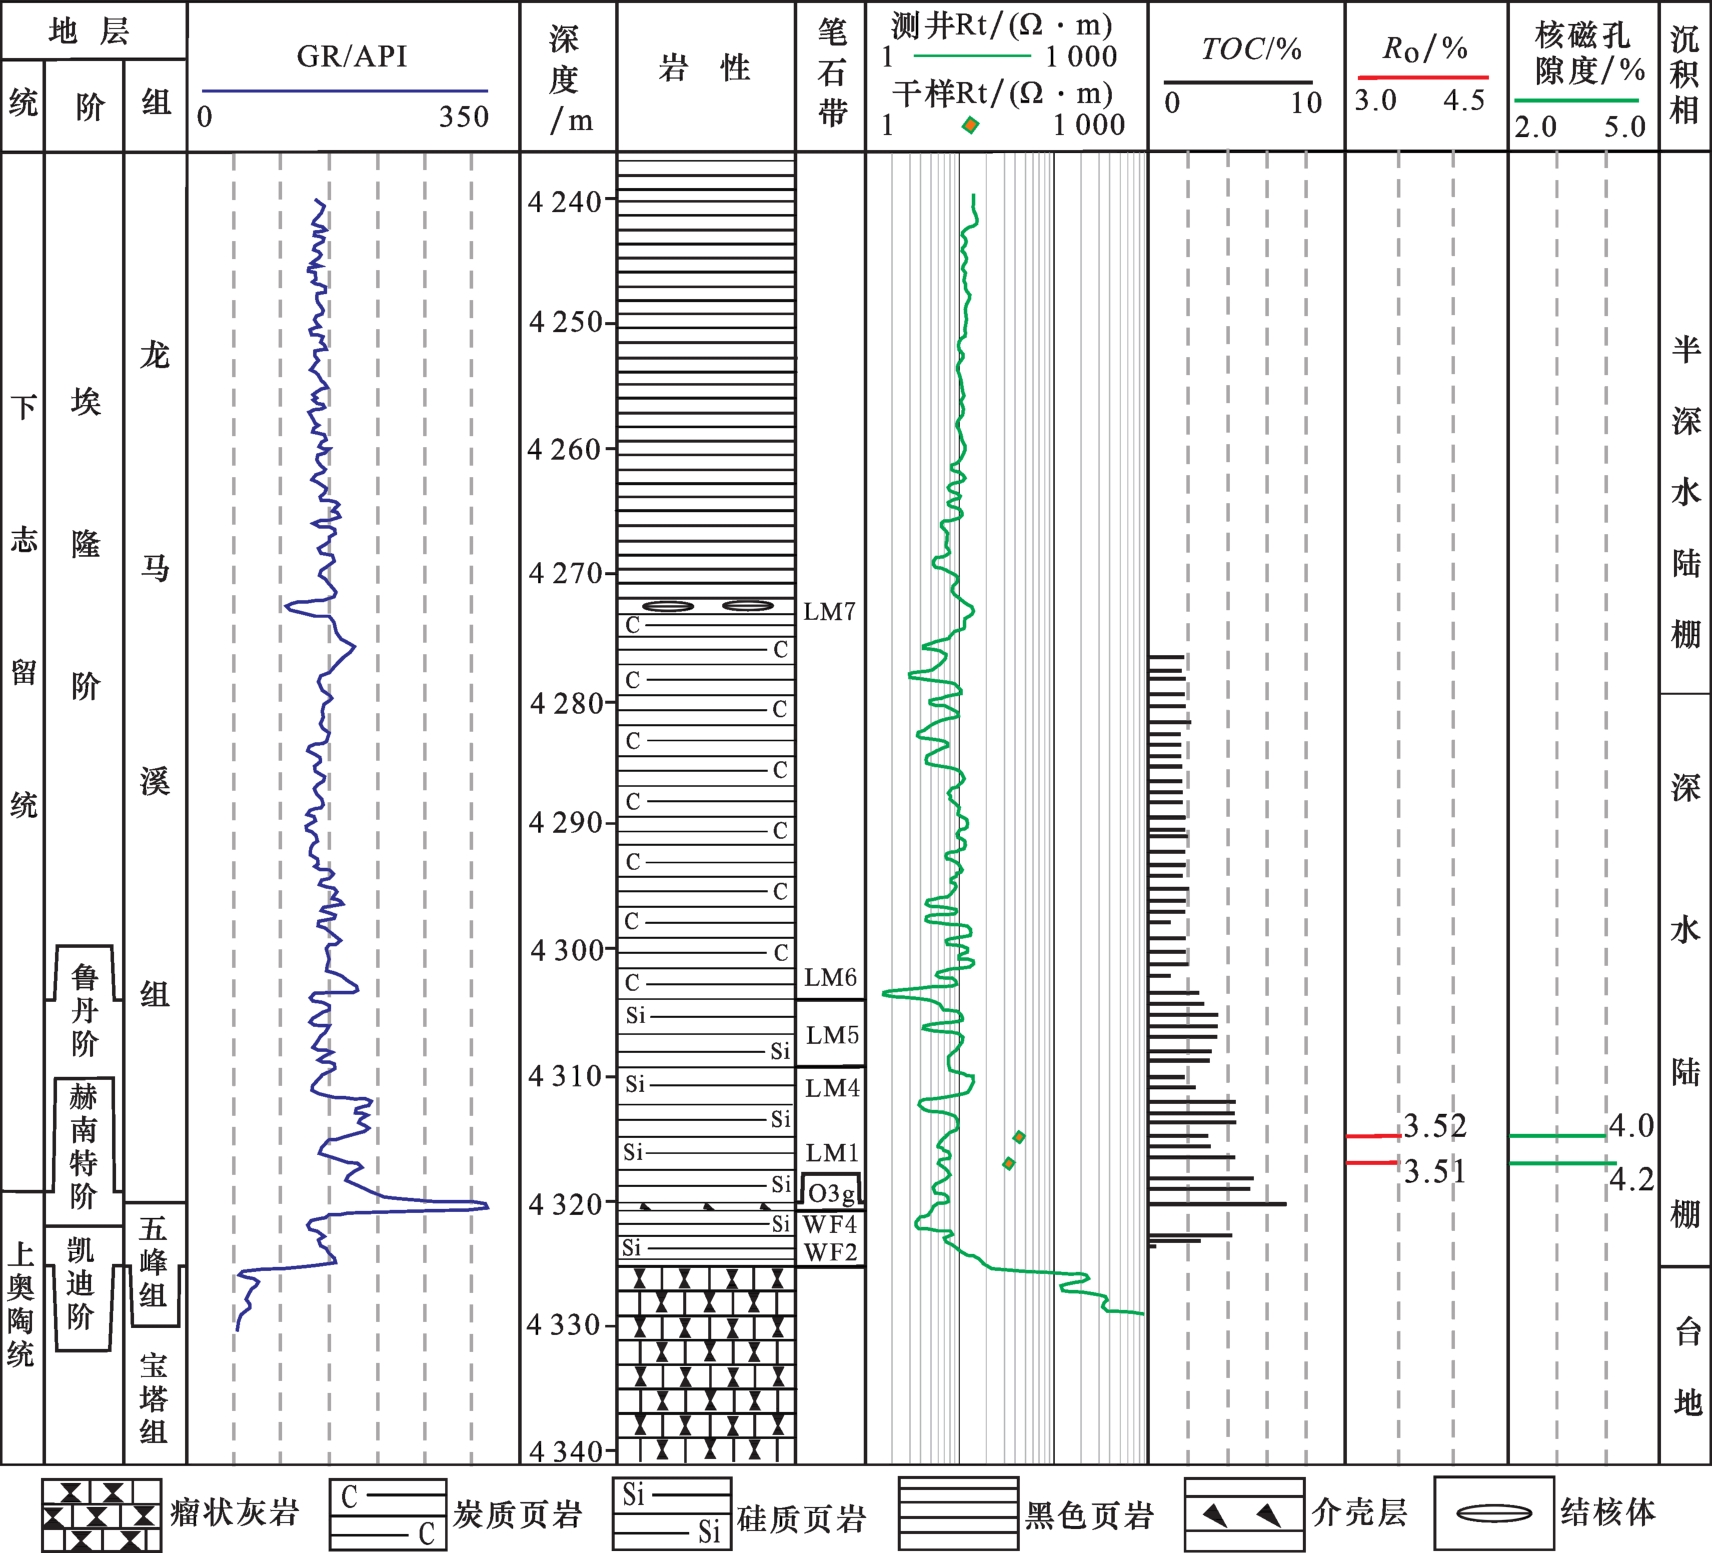Click the 4.2 porosity value label
Viewport: 1712px width, 1553px height.
tap(1631, 1181)
